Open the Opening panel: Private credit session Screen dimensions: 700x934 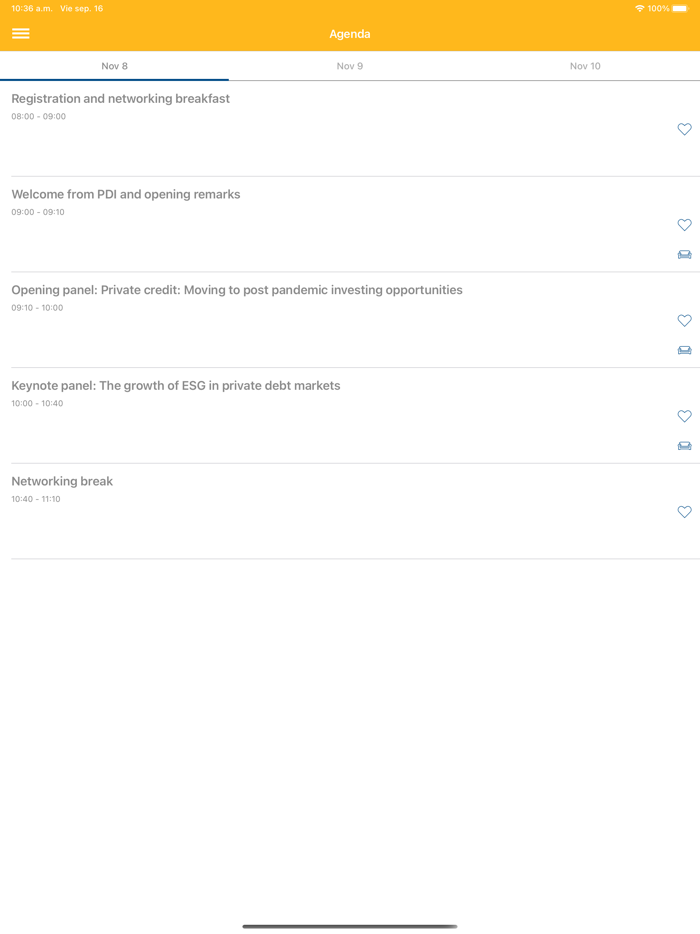(x=237, y=290)
